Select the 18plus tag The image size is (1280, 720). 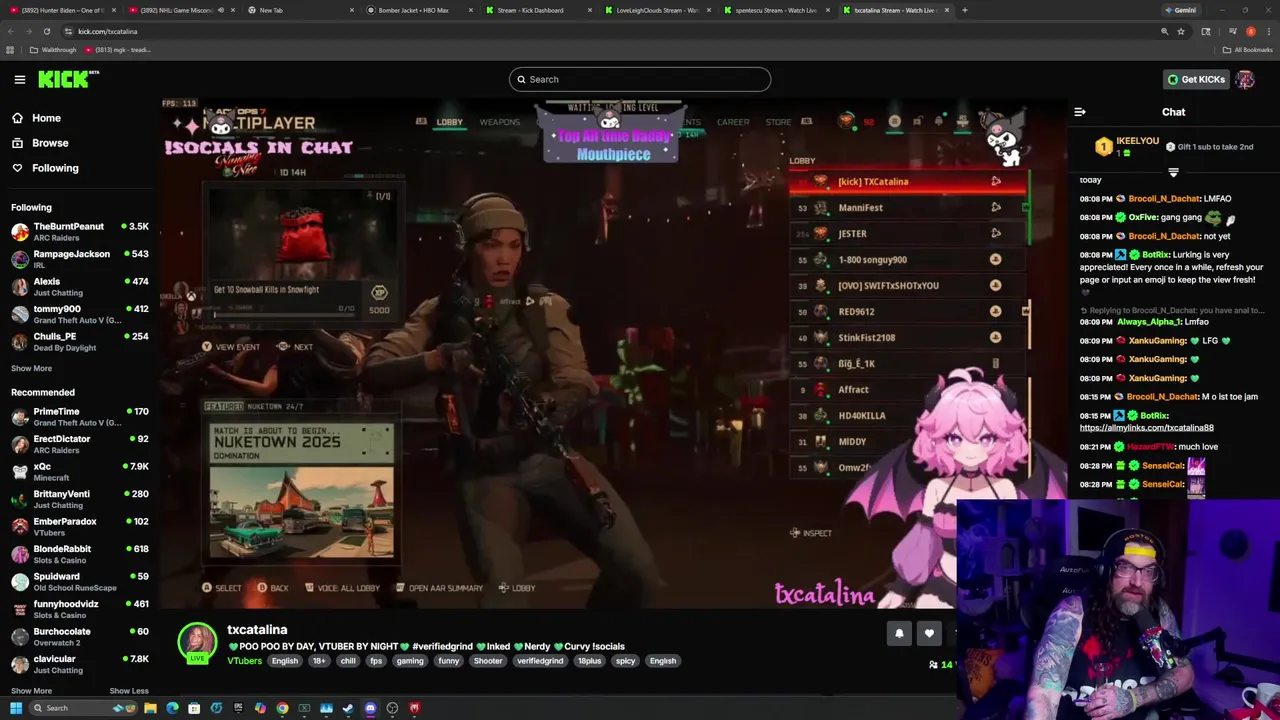click(590, 661)
